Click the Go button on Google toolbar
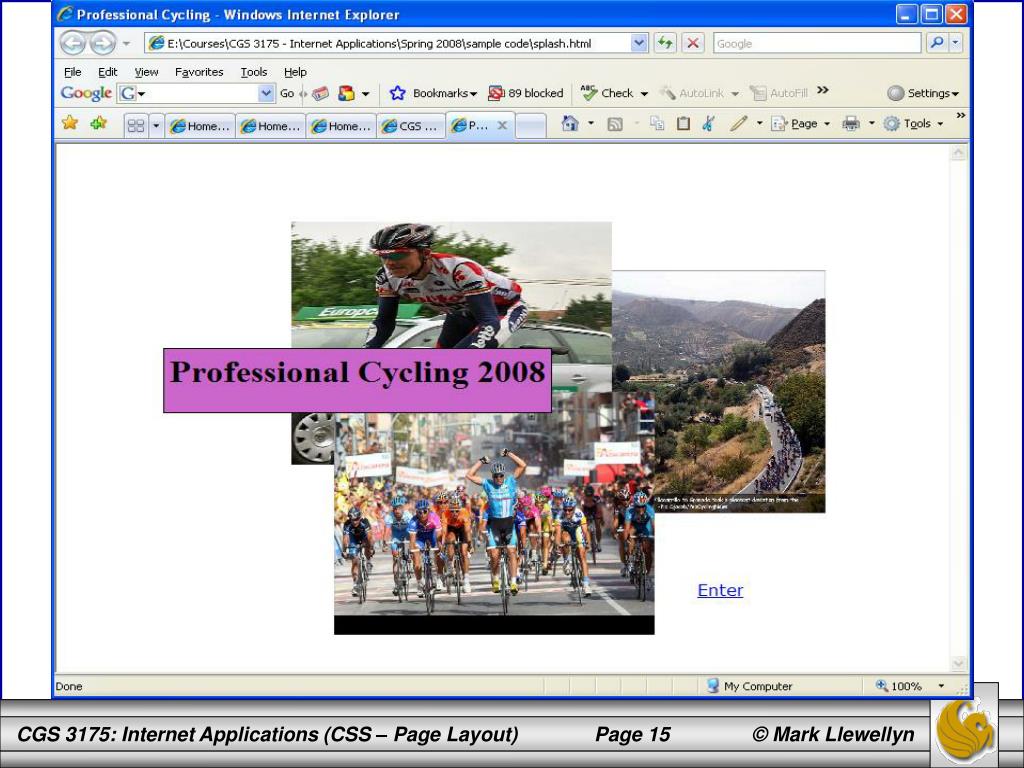 click(x=287, y=93)
